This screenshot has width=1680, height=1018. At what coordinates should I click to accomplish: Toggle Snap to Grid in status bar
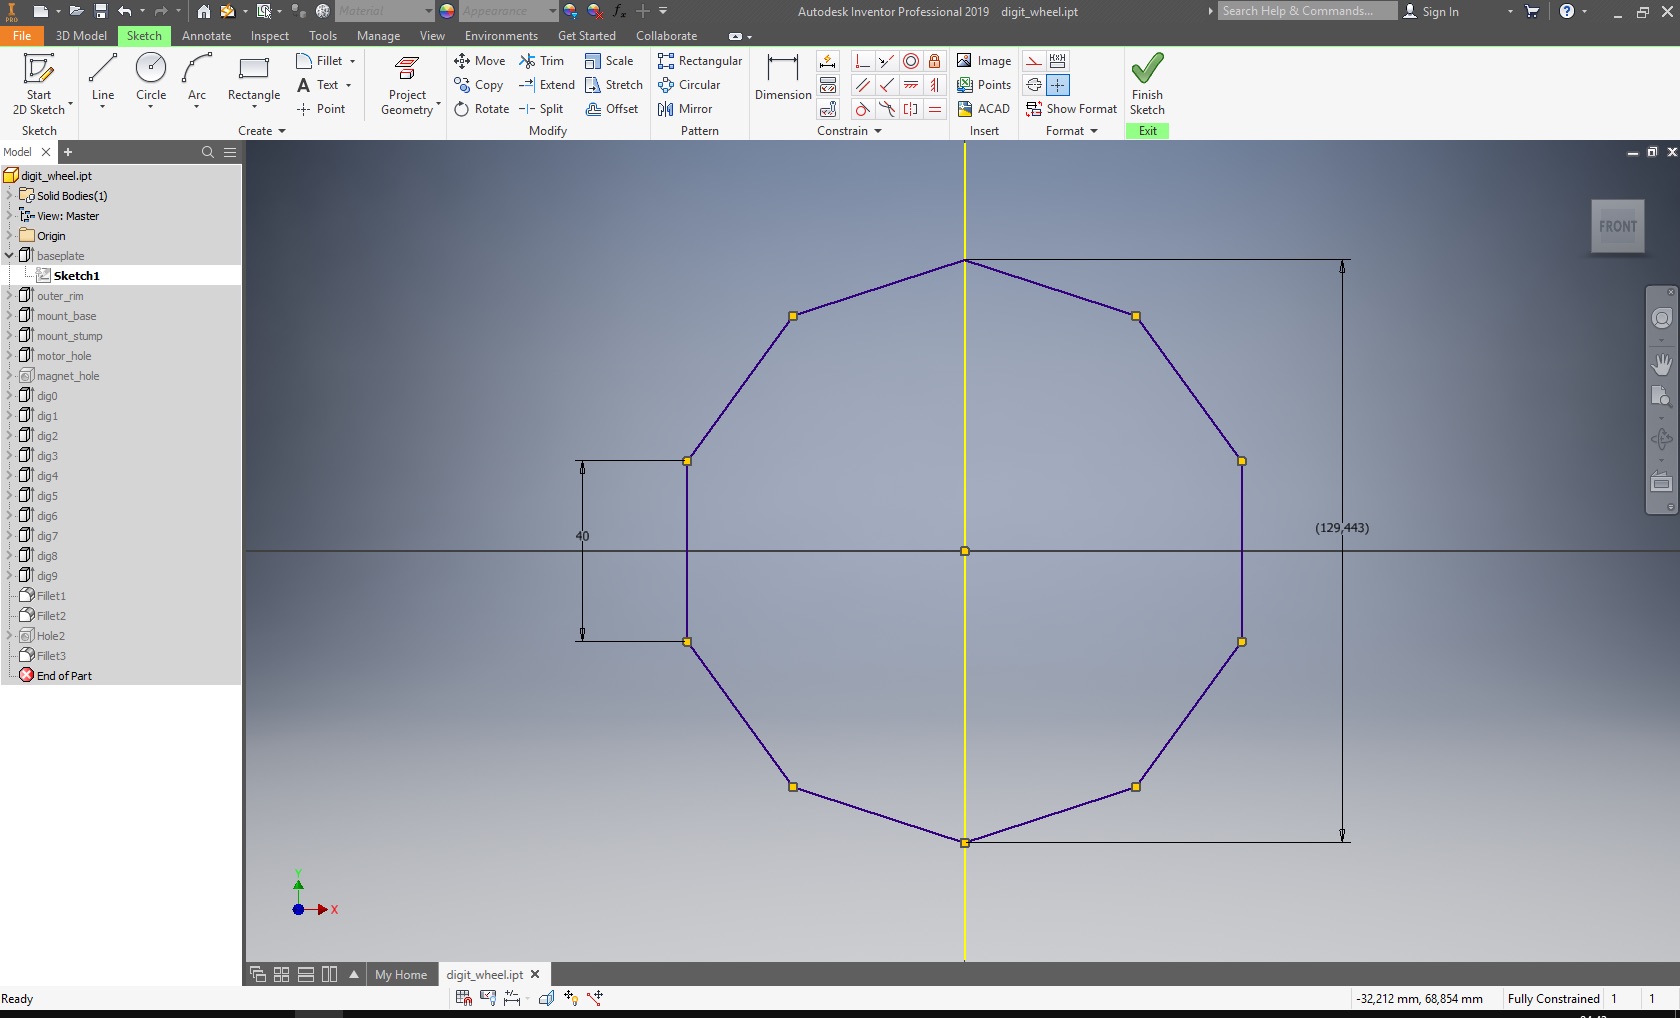pos(463,997)
